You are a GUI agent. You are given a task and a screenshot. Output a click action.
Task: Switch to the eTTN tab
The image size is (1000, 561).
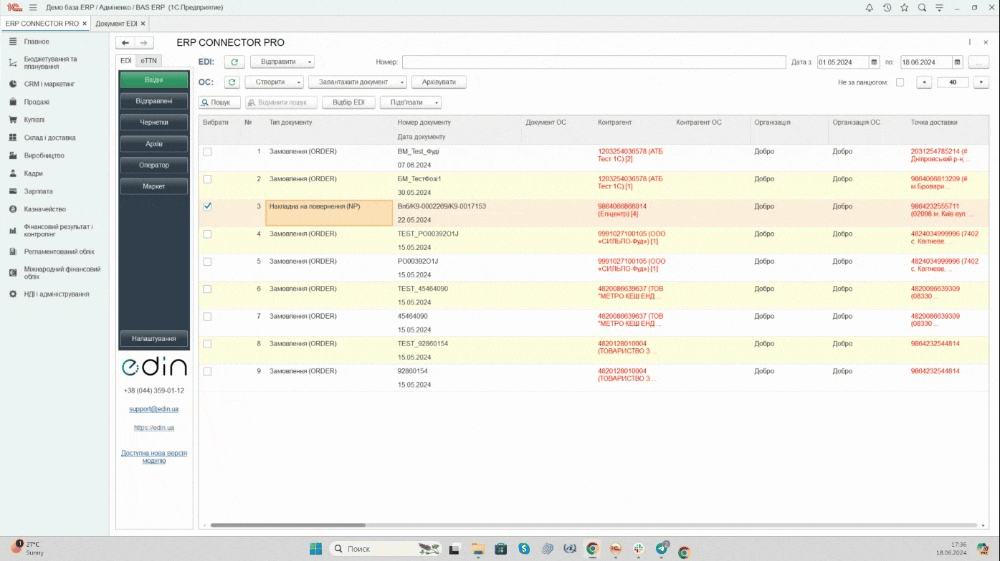click(x=148, y=61)
